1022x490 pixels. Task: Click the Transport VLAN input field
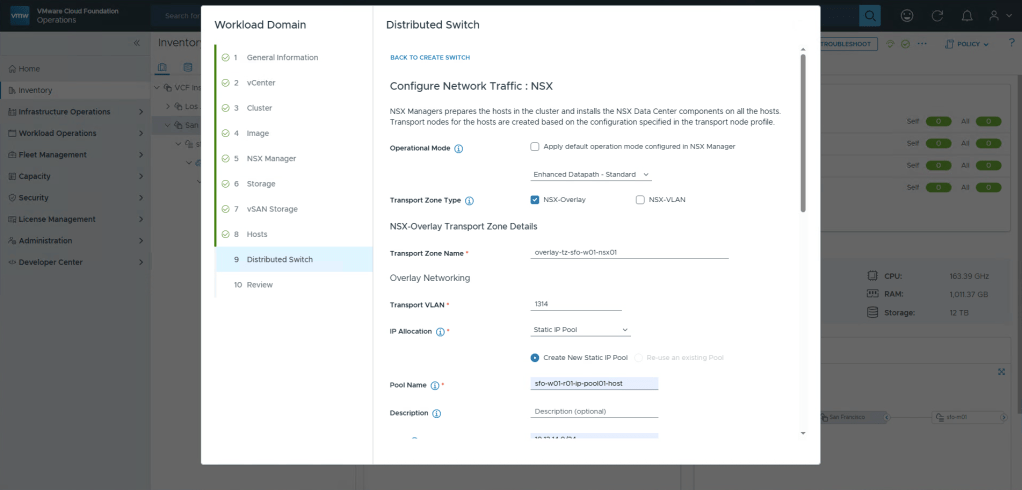[576, 304]
